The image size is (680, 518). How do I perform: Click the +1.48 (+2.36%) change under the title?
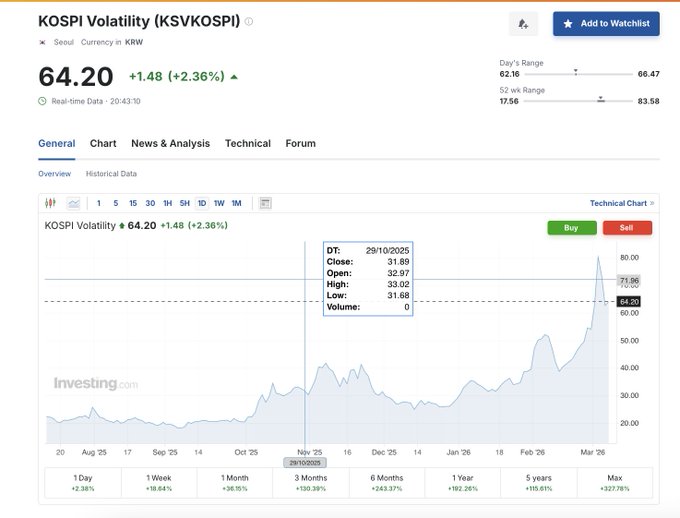[x=177, y=76]
